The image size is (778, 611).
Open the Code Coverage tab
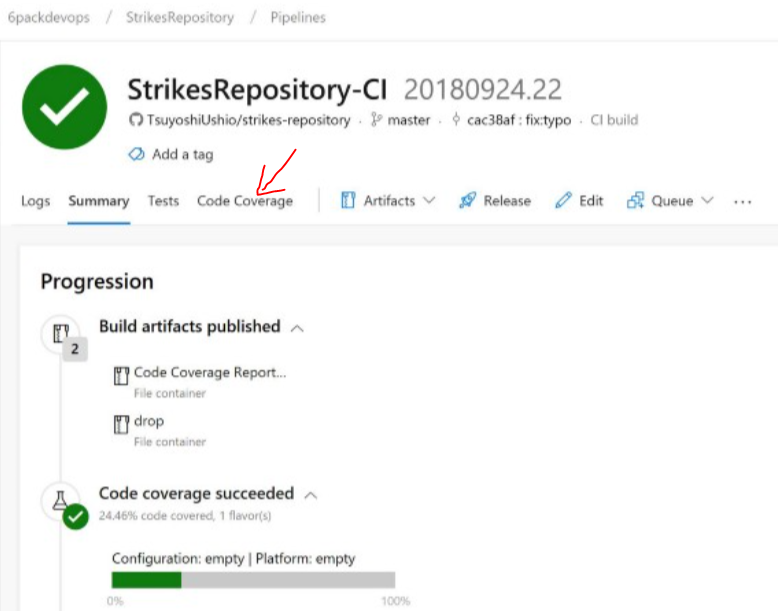coord(245,201)
